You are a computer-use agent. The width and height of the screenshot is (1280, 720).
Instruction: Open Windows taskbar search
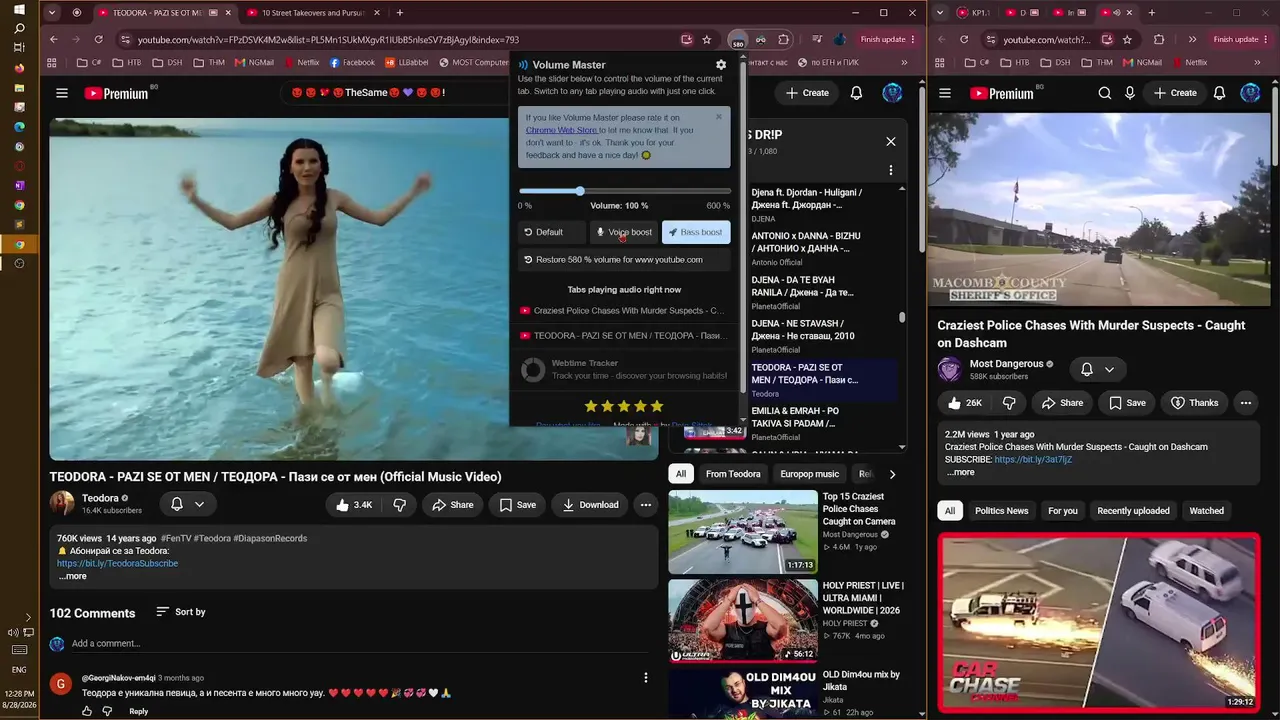[19, 28]
